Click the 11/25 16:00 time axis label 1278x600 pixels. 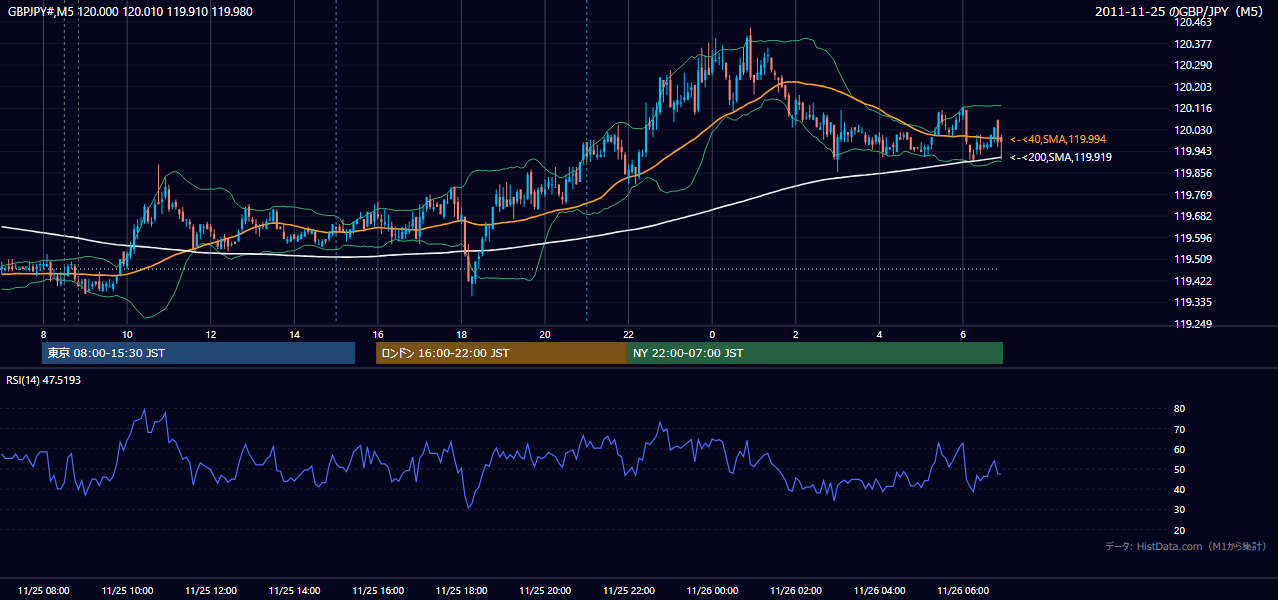pos(378,591)
